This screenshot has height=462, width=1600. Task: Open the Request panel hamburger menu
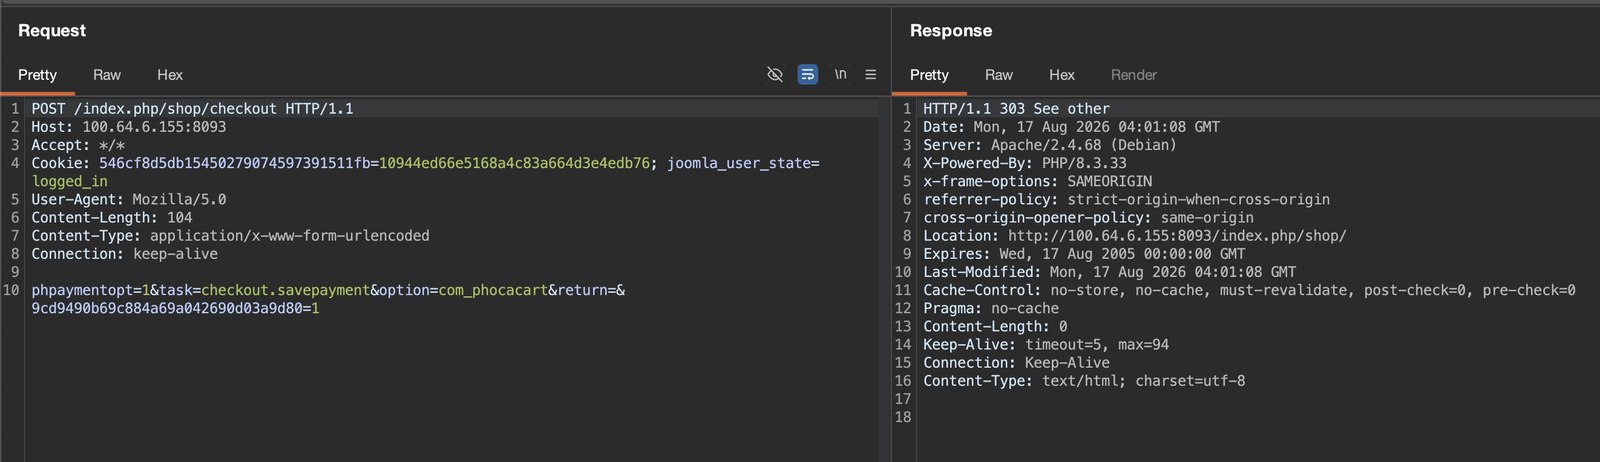871,75
